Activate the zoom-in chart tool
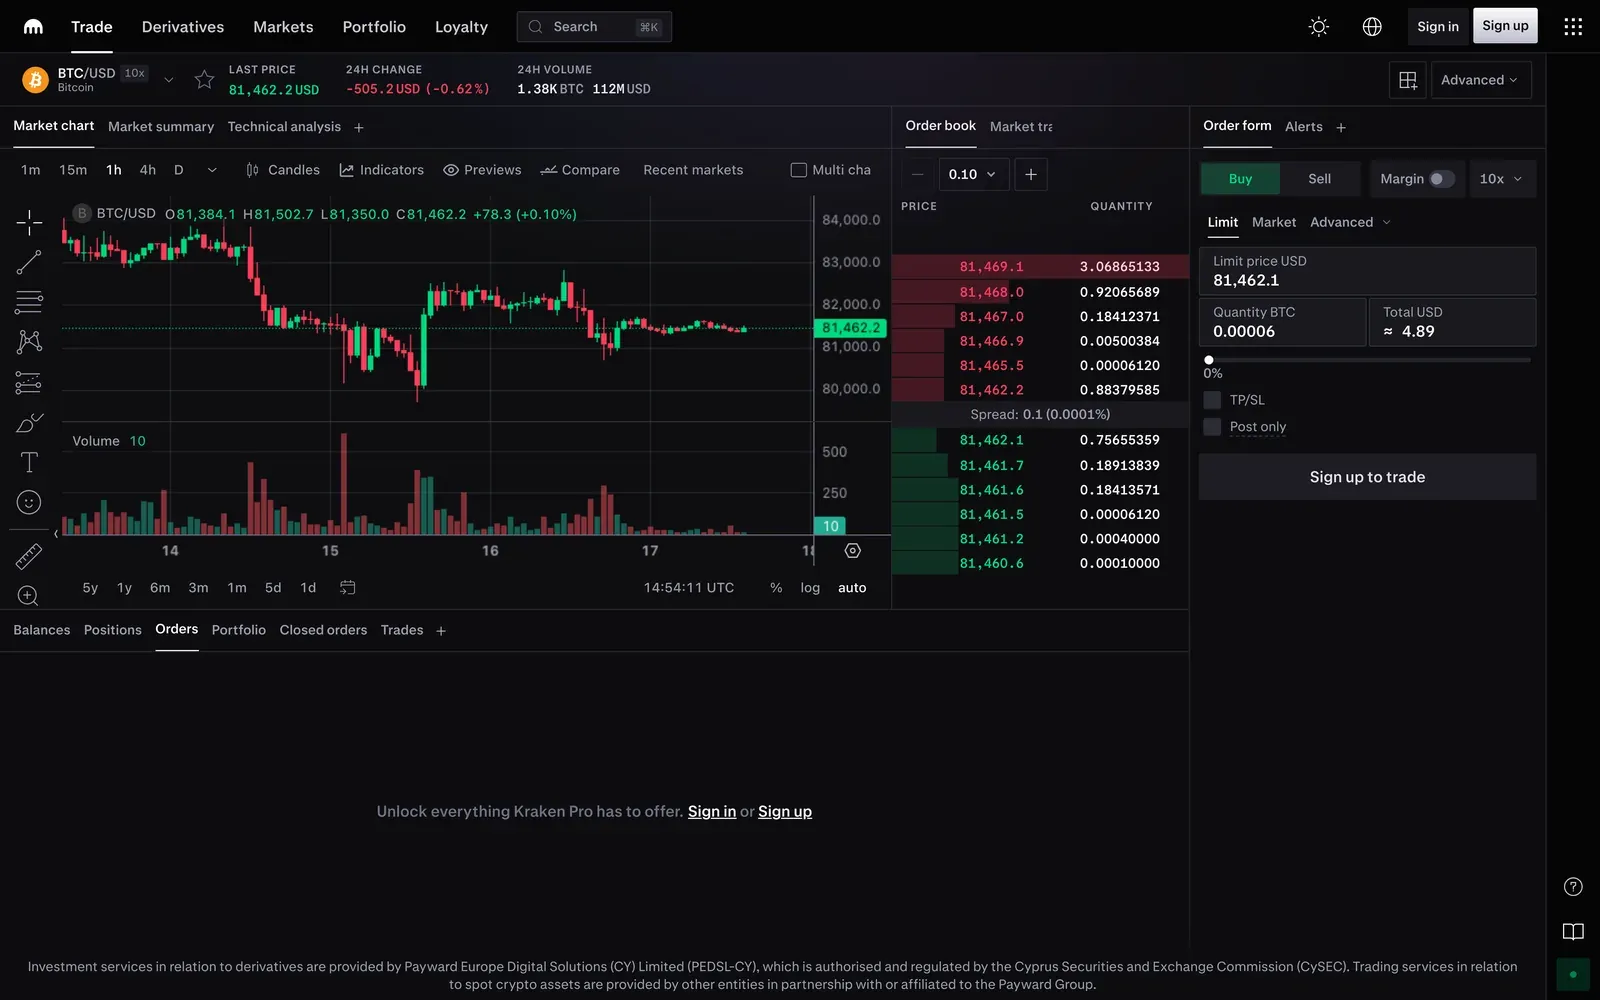The width and height of the screenshot is (1600, 1000). (29, 596)
